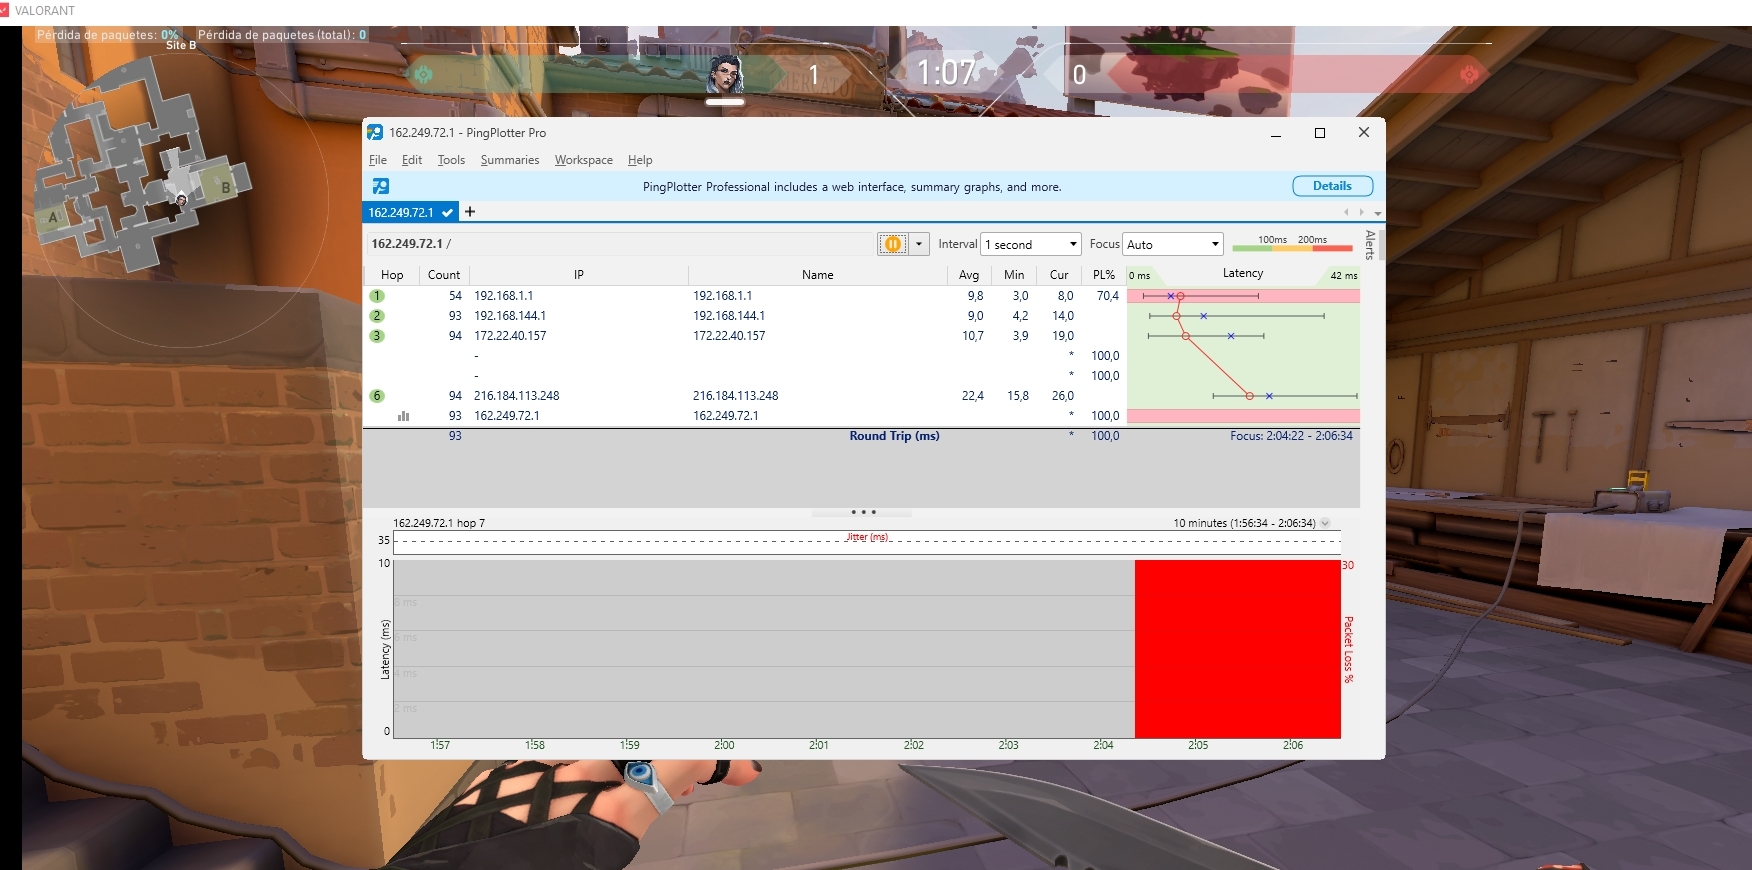Click the Avg column header
Image resolution: width=1752 pixels, height=870 pixels.
(969, 275)
